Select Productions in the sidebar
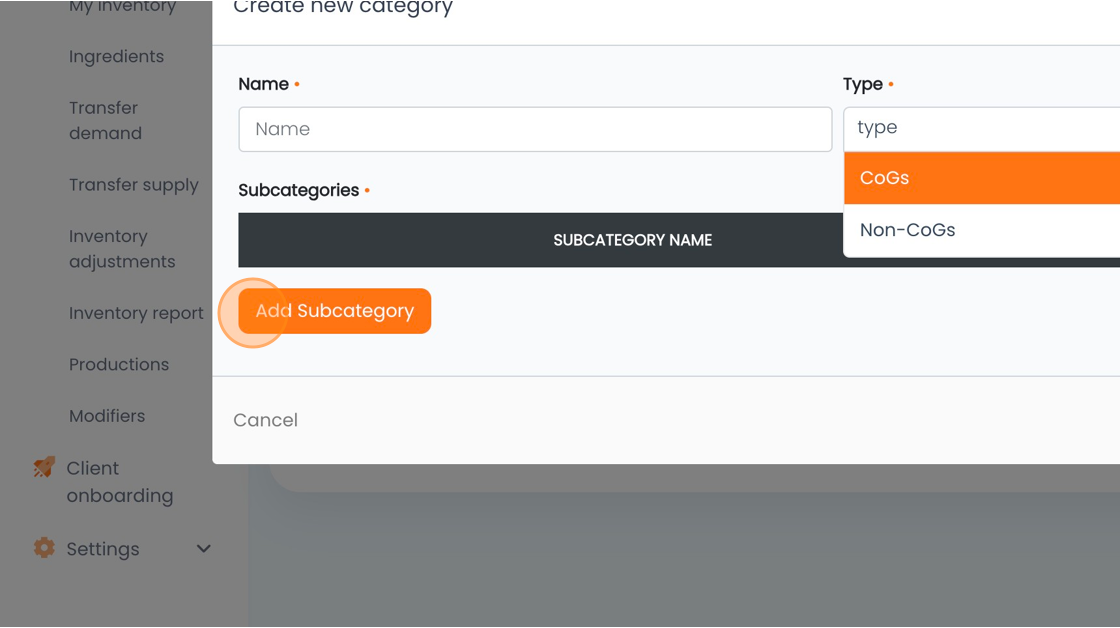1120x628 pixels. [x=119, y=364]
